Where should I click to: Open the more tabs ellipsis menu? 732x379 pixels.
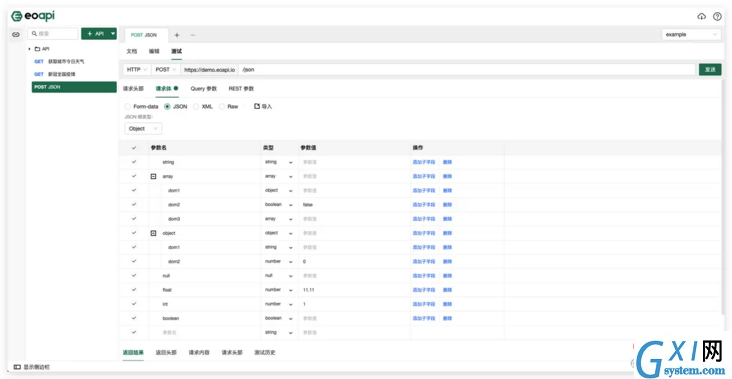click(192, 35)
